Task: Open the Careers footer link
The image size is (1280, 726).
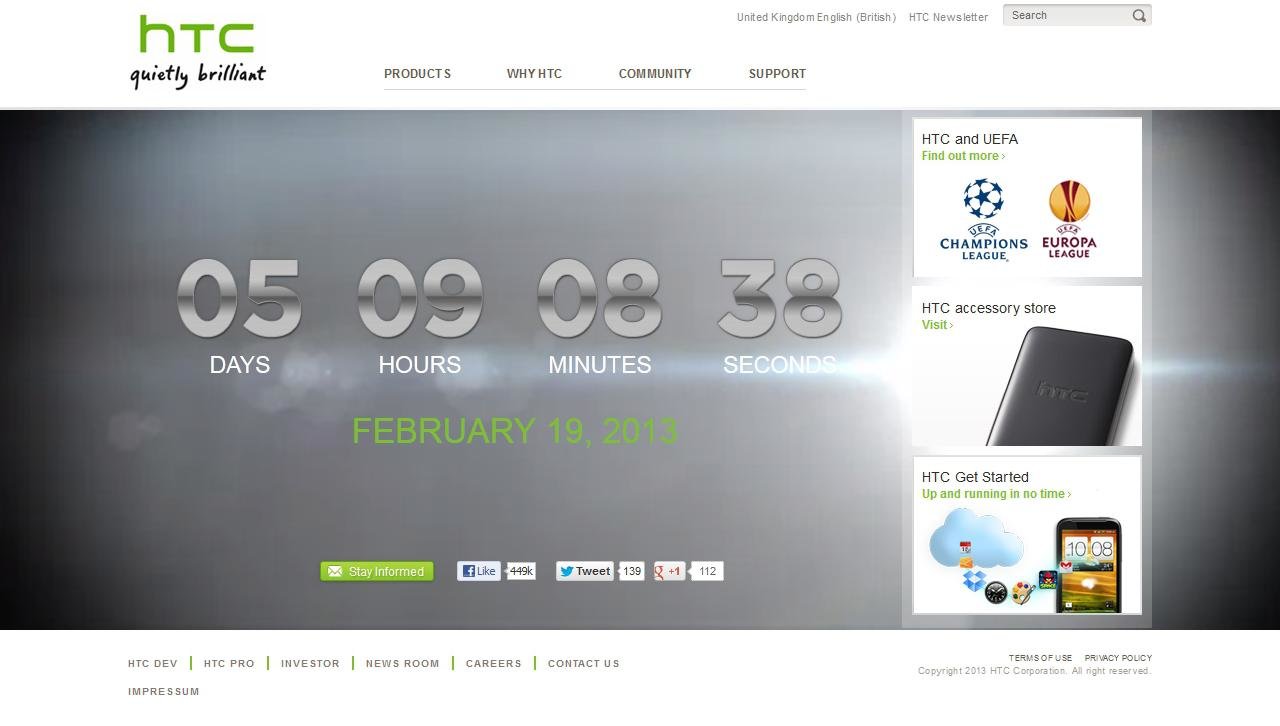Action: pos(494,663)
